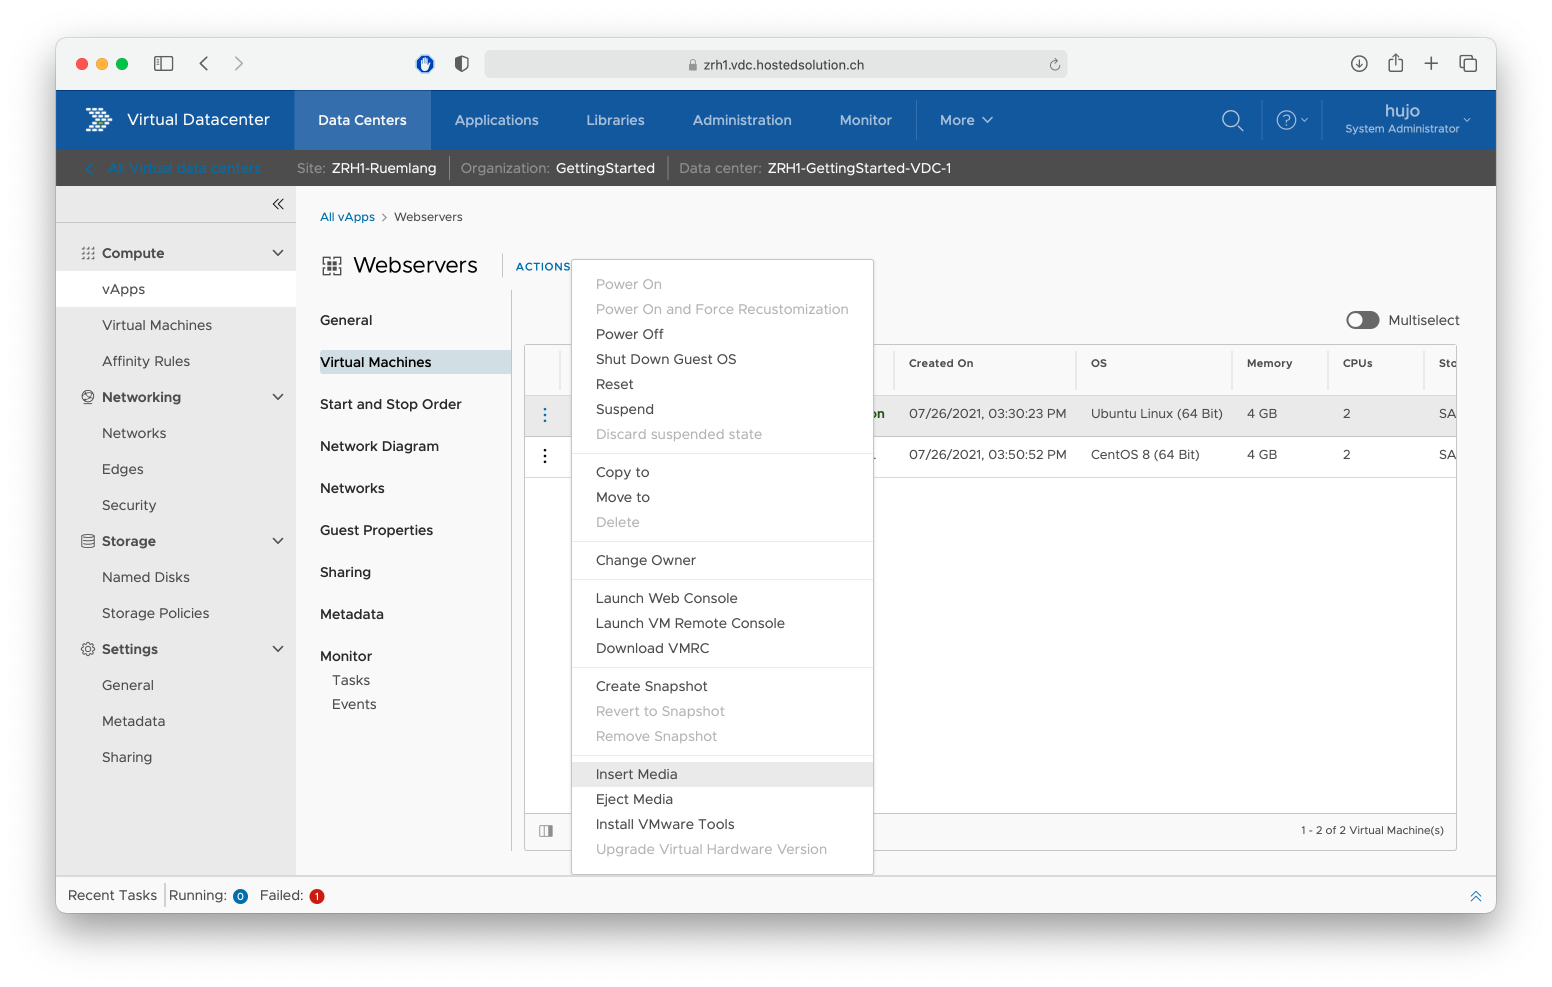Open the three-dot menu for CentOS VM row

coord(545,456)
